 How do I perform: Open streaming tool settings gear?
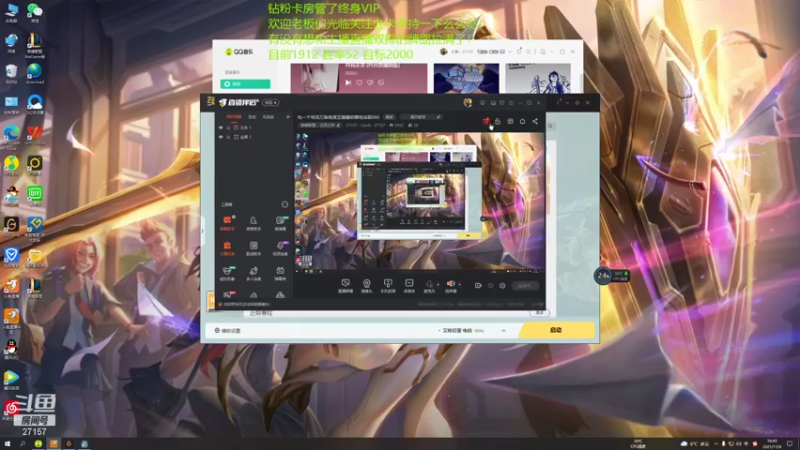(502, 286)
